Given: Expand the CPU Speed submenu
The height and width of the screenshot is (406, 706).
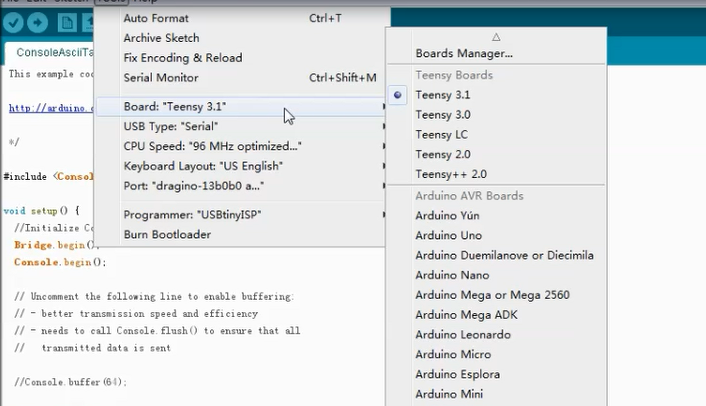Looking at the screenshot, I should (x=241, y=146).
